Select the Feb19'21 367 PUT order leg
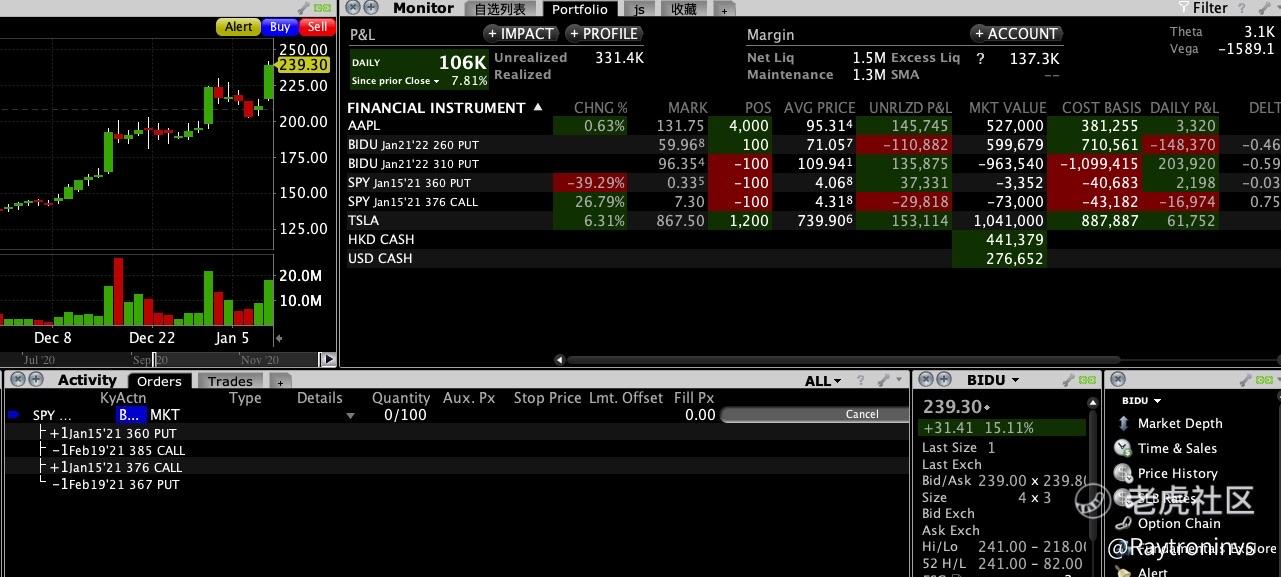Image resolution: width=1281 pixels, height=577 pixels. pyautogui.click(x=115, y=484)
